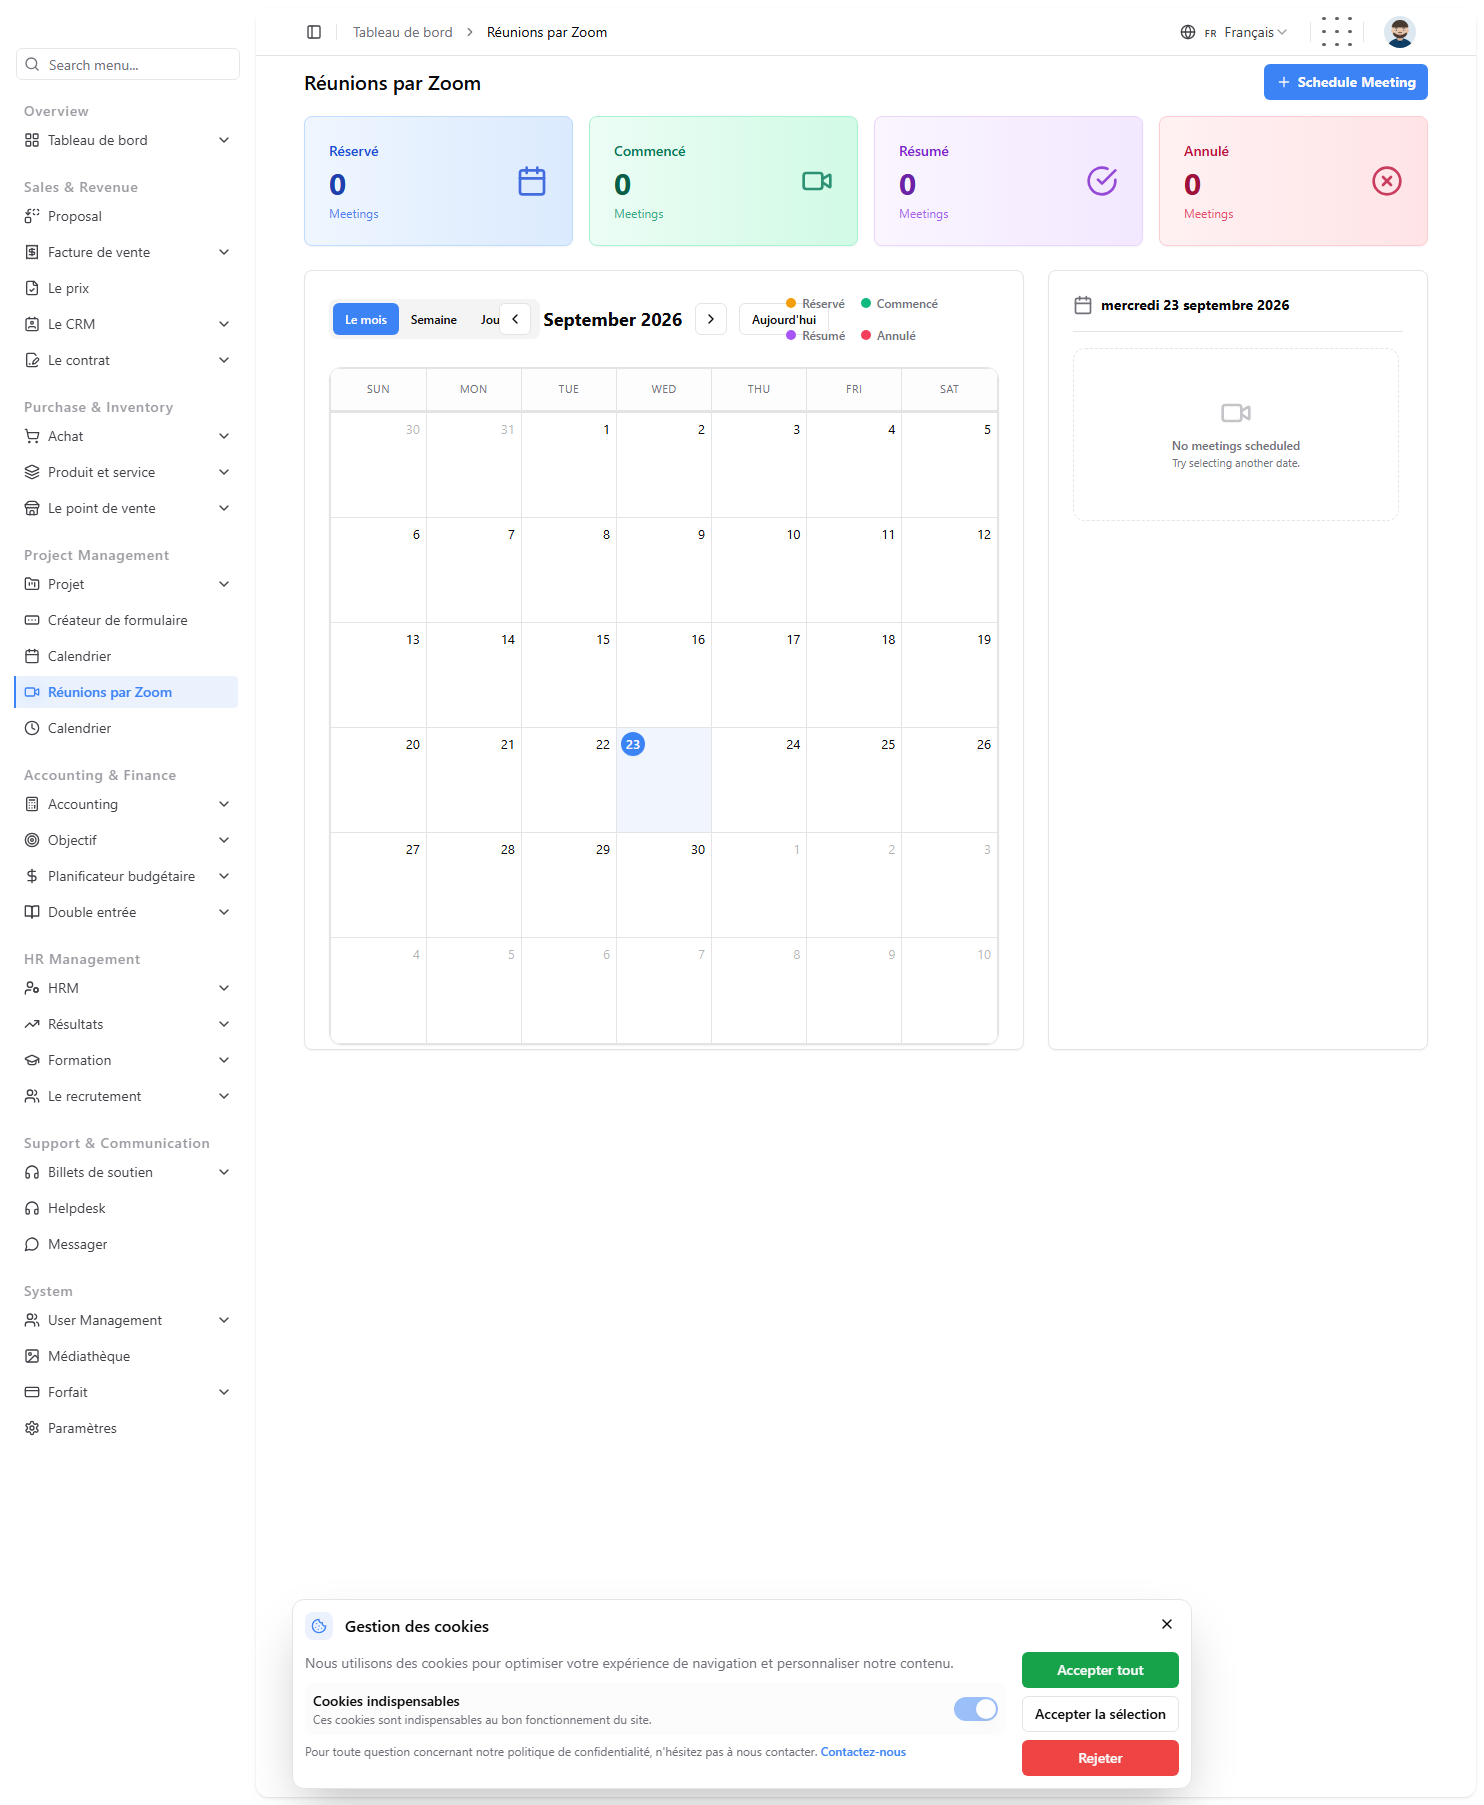Open the Français language dropdown
Image resolution: width=1484 pixels, height=1805 pixels.
pos(1246,32)
